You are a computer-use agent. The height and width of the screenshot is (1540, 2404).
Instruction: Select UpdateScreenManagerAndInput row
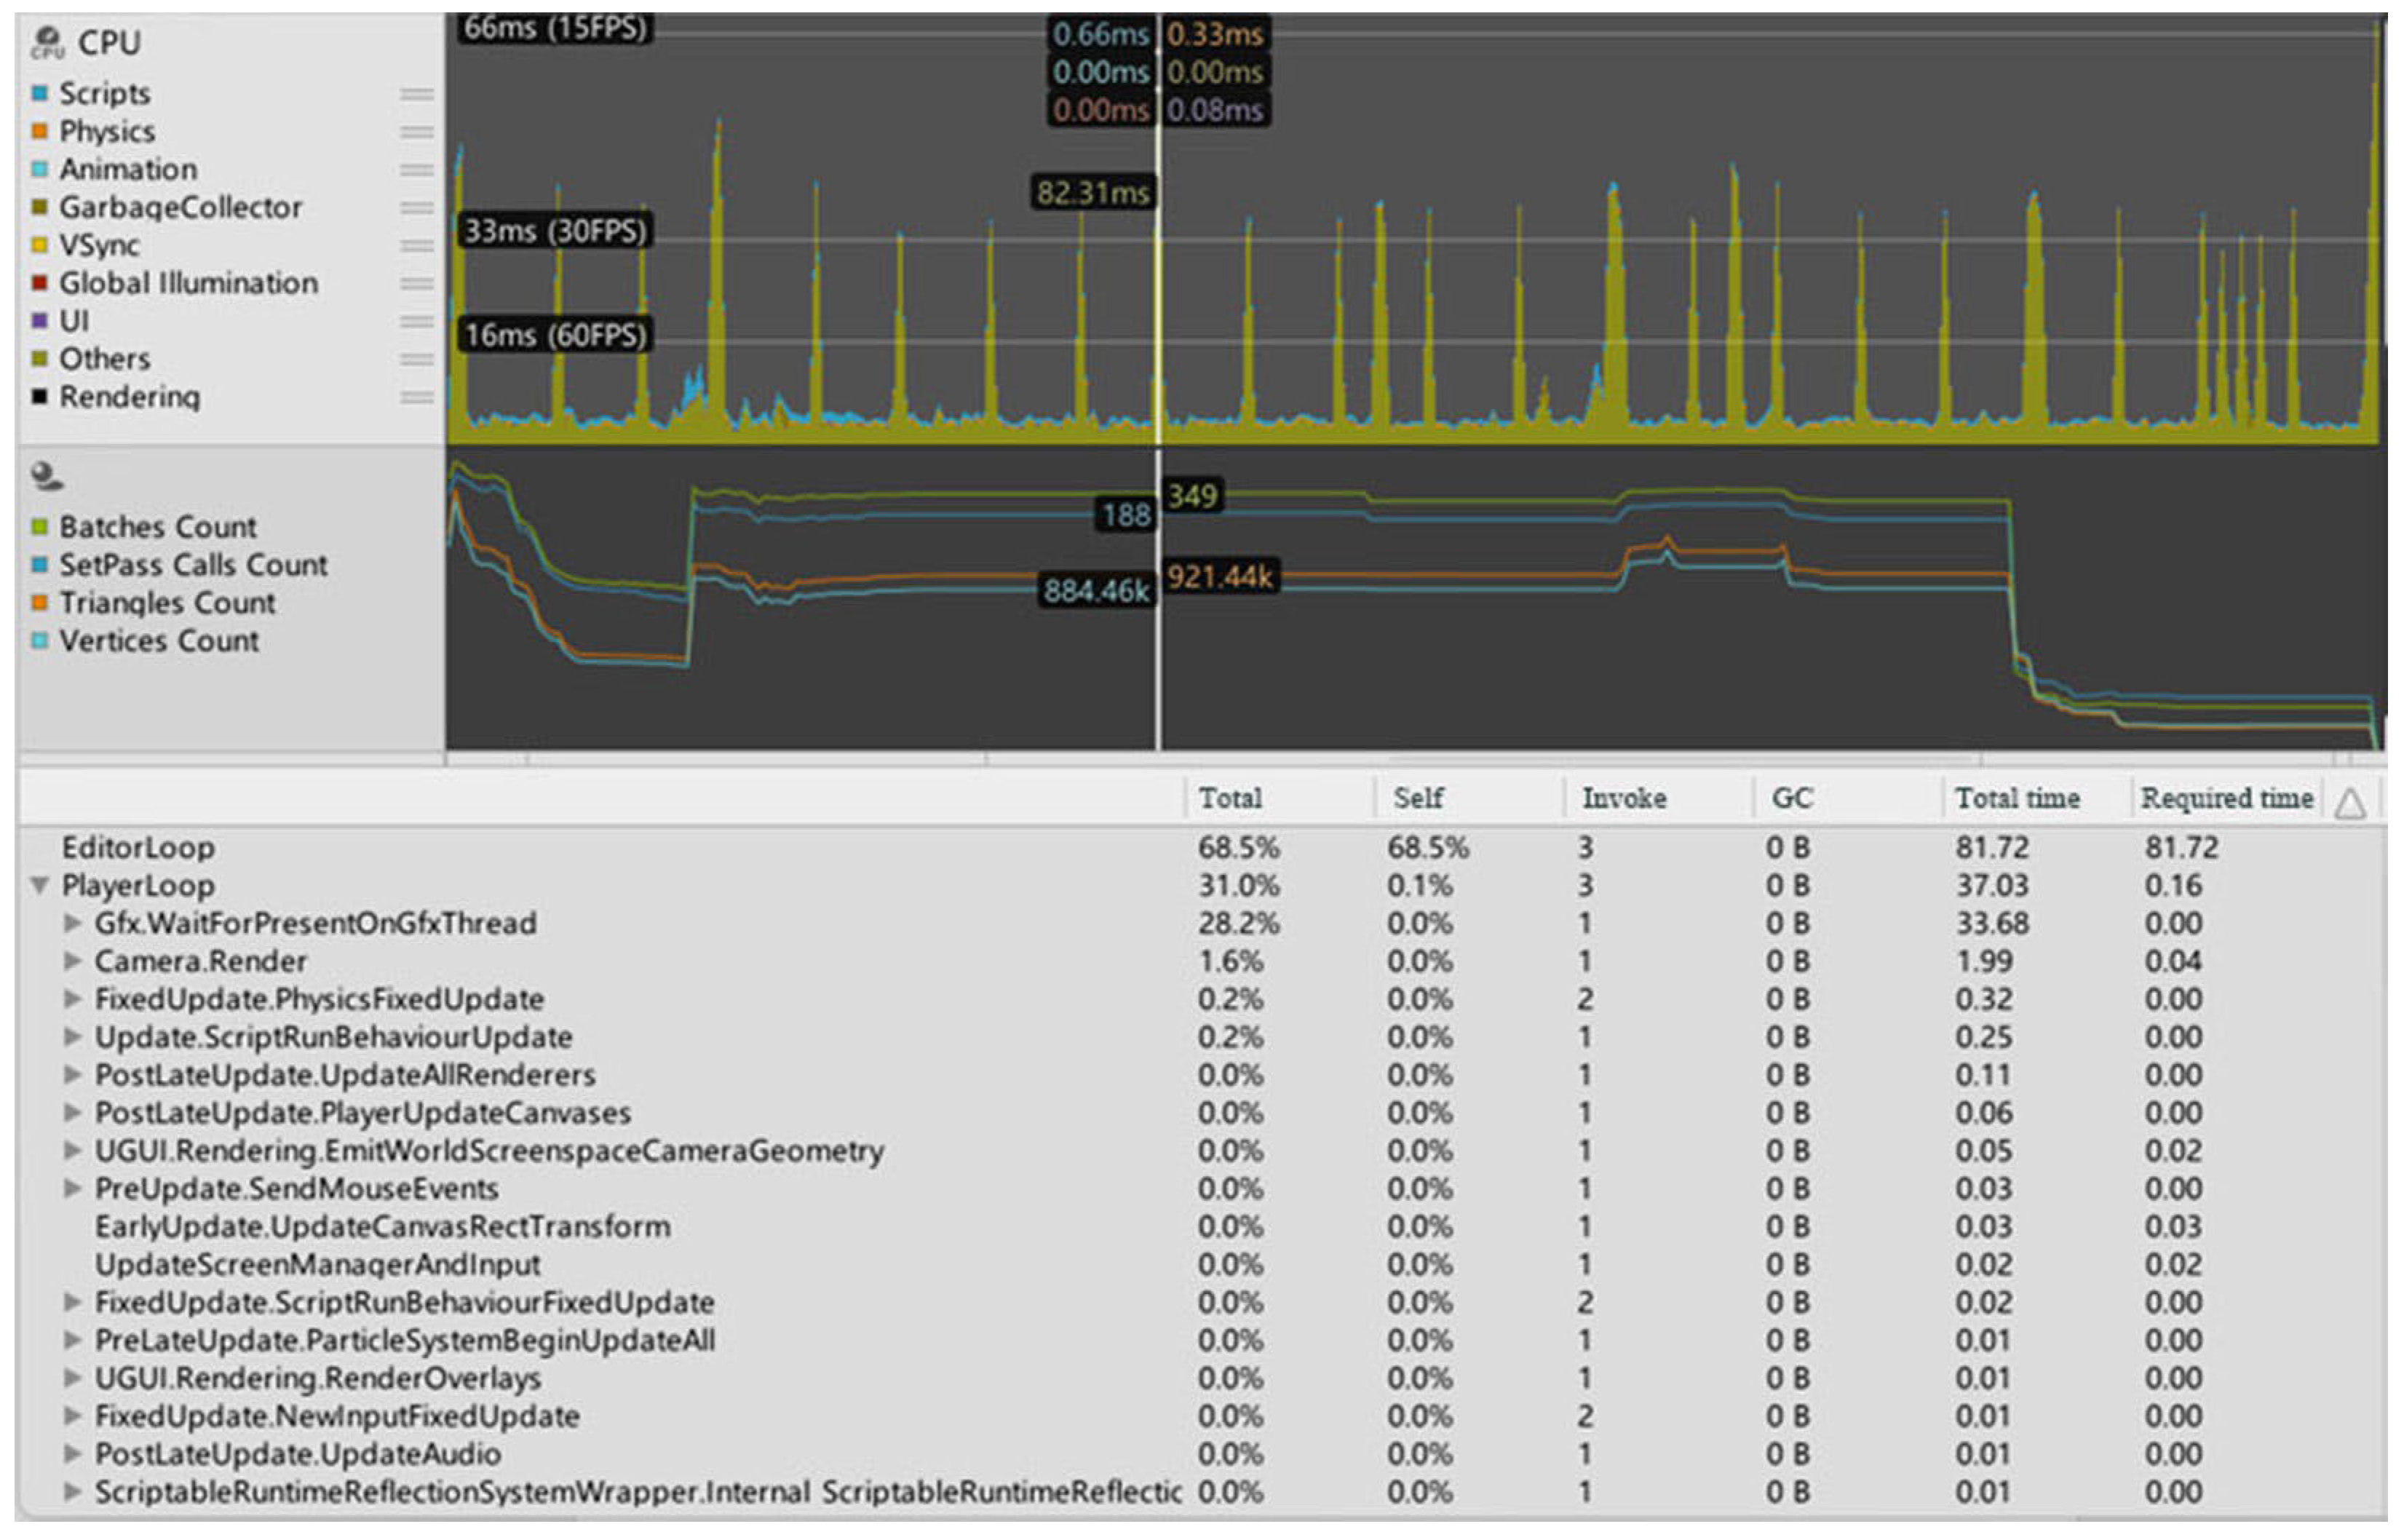point(317,1265)
